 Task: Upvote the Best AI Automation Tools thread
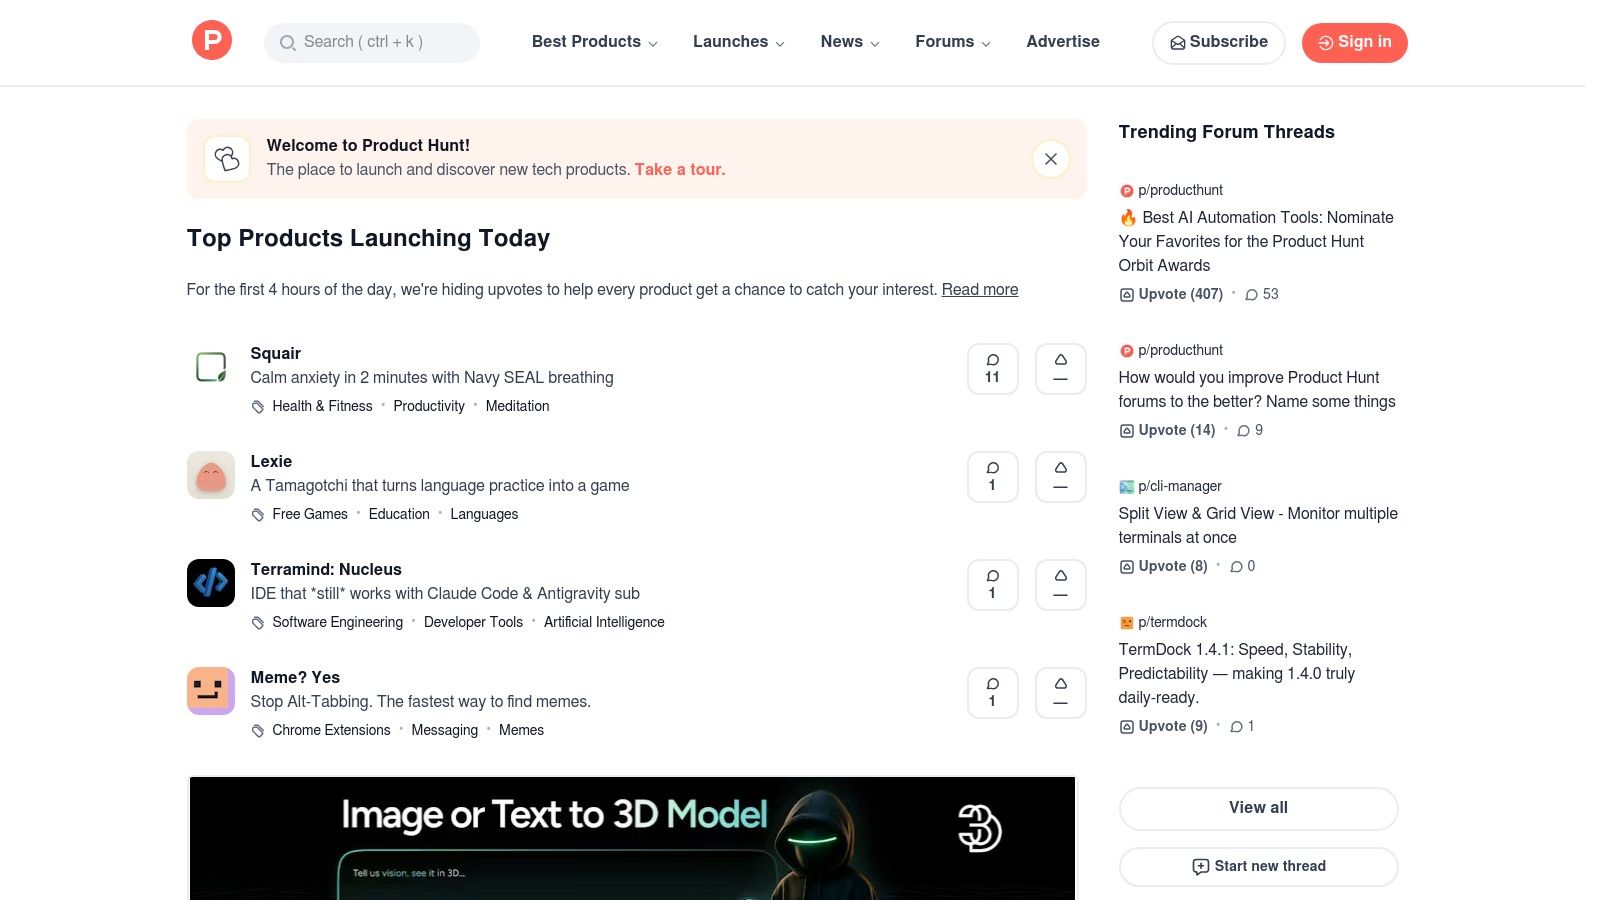click(x=1171, y=294)
